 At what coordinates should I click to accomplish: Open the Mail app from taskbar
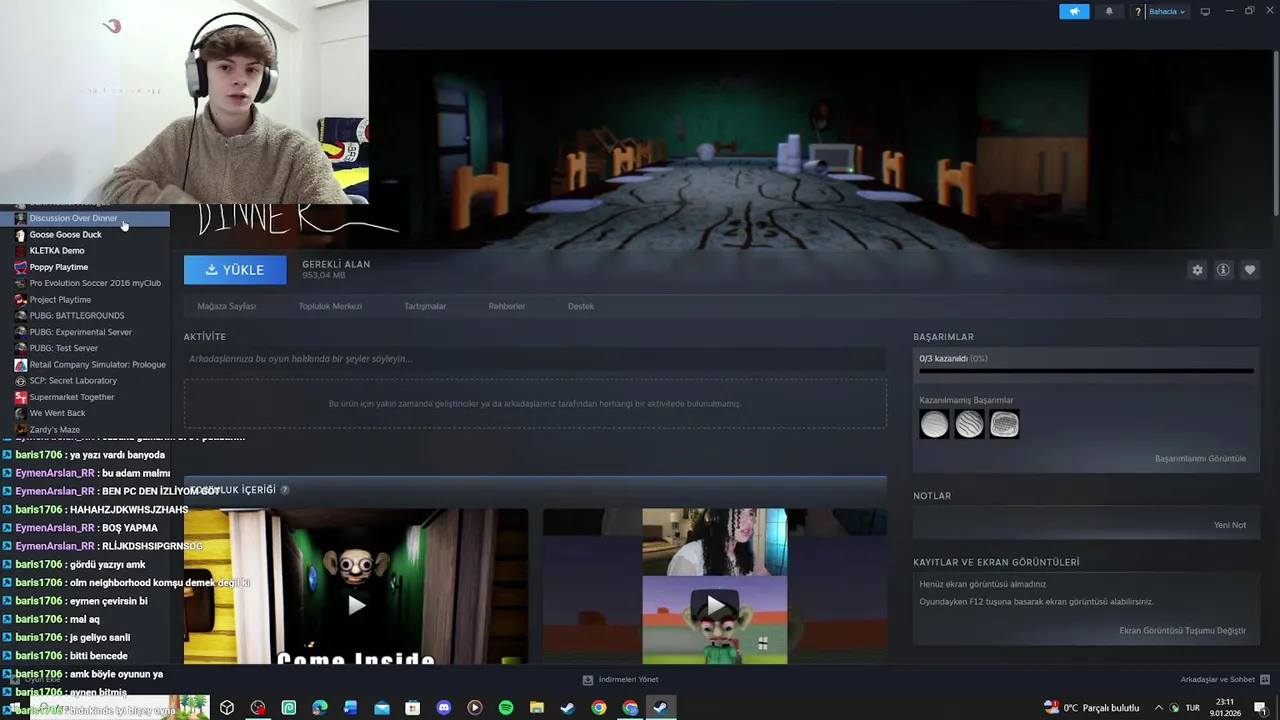(382, 708)
